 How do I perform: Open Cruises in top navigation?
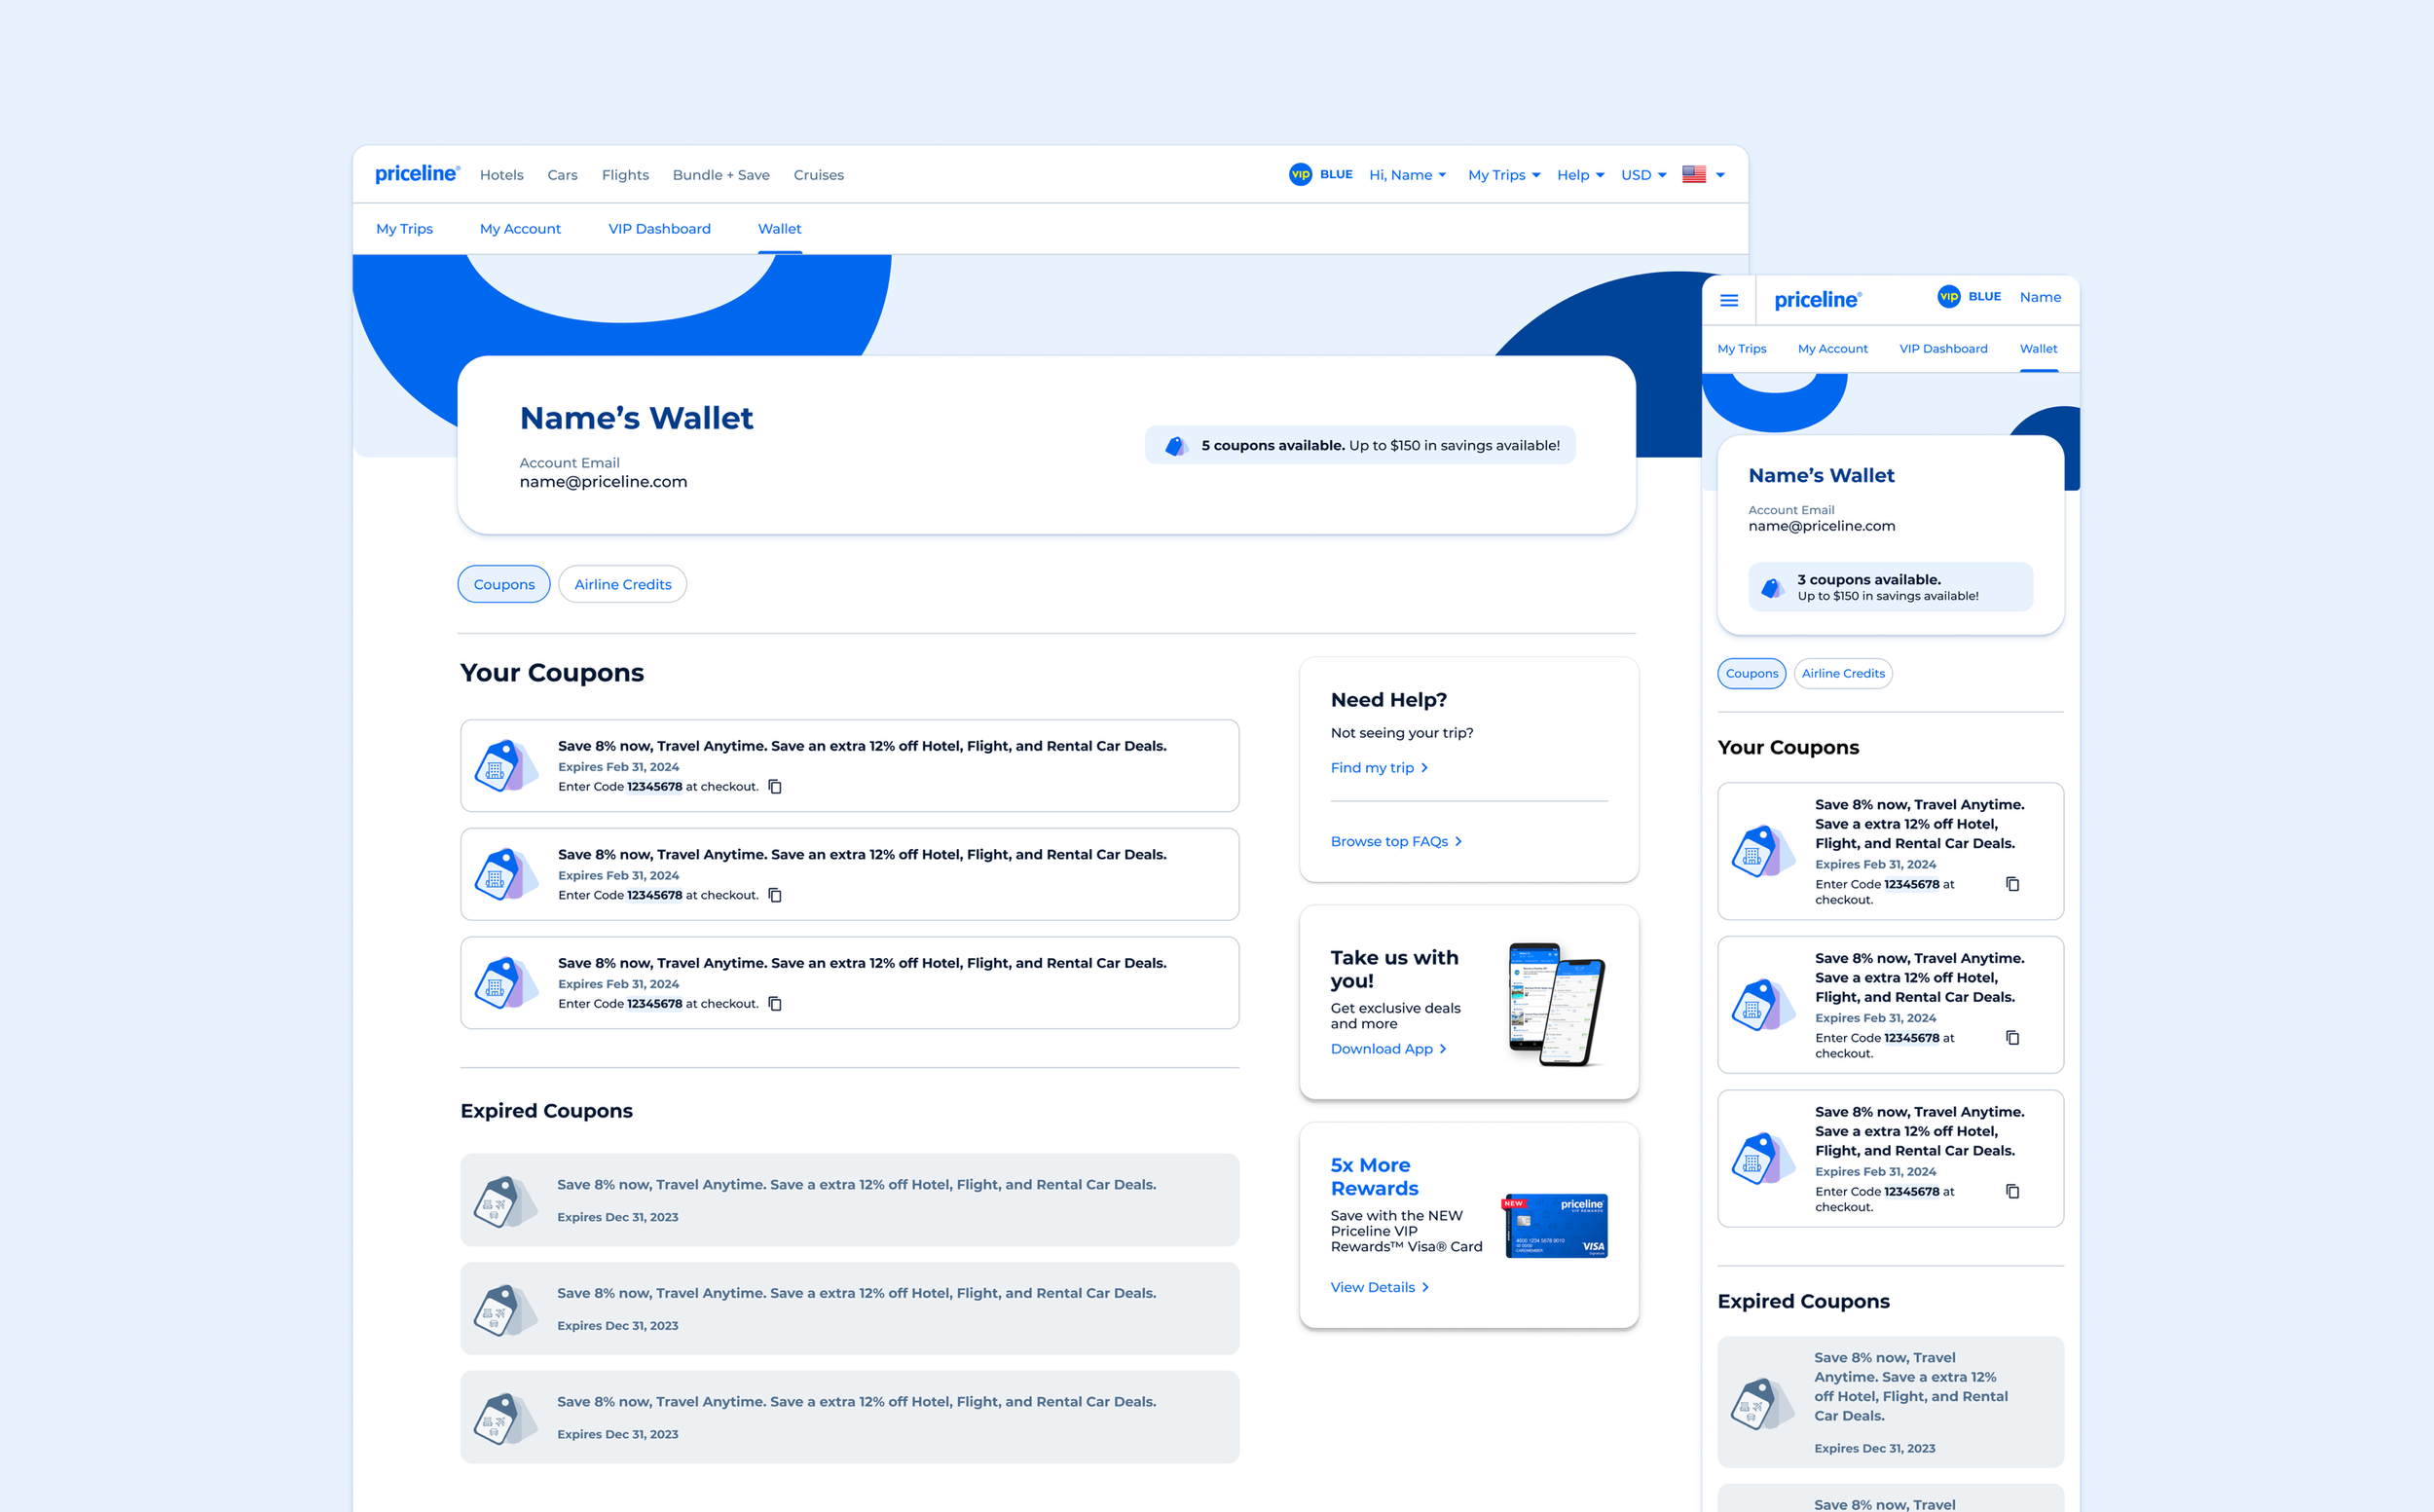pyautogui.click(x=819, y=175)
